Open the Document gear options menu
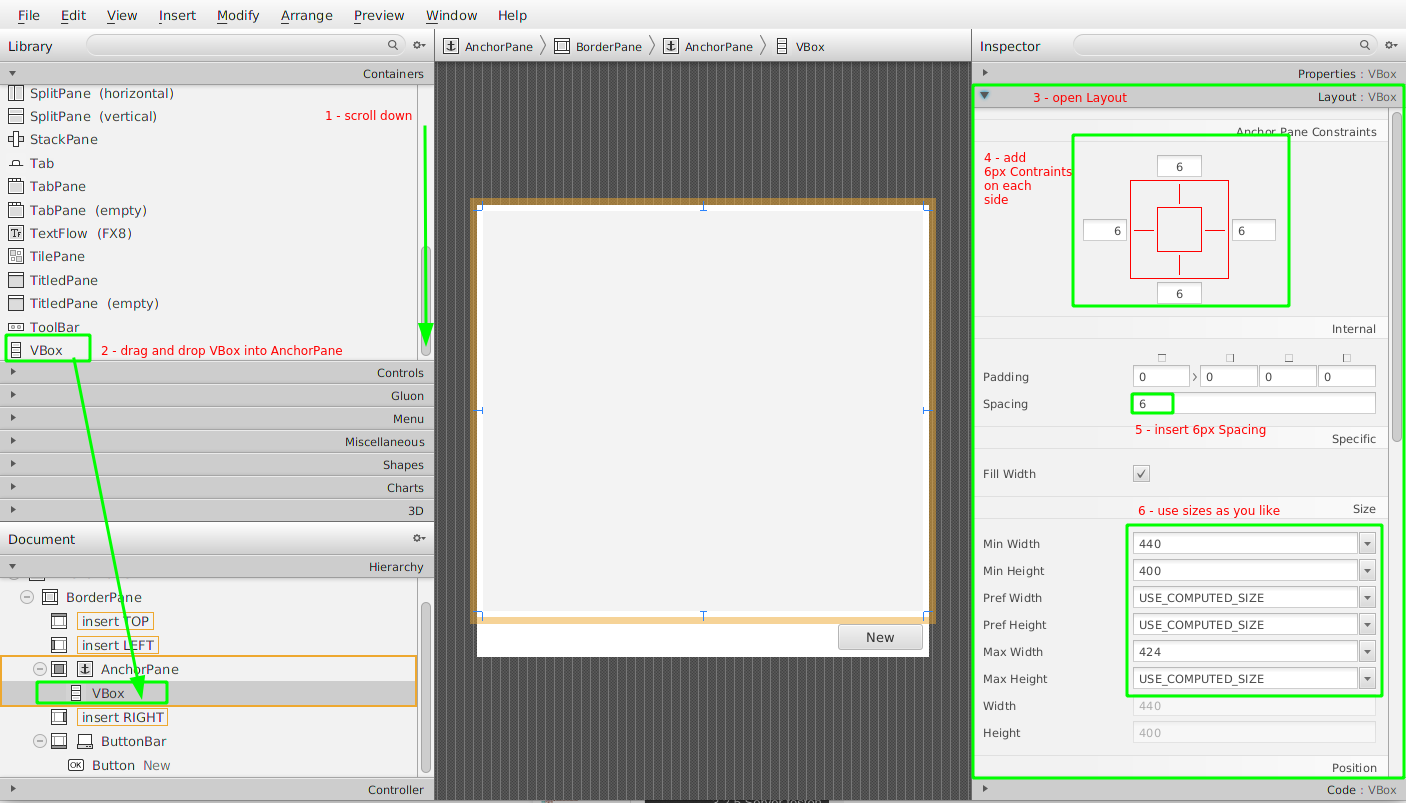 point(420,538)
